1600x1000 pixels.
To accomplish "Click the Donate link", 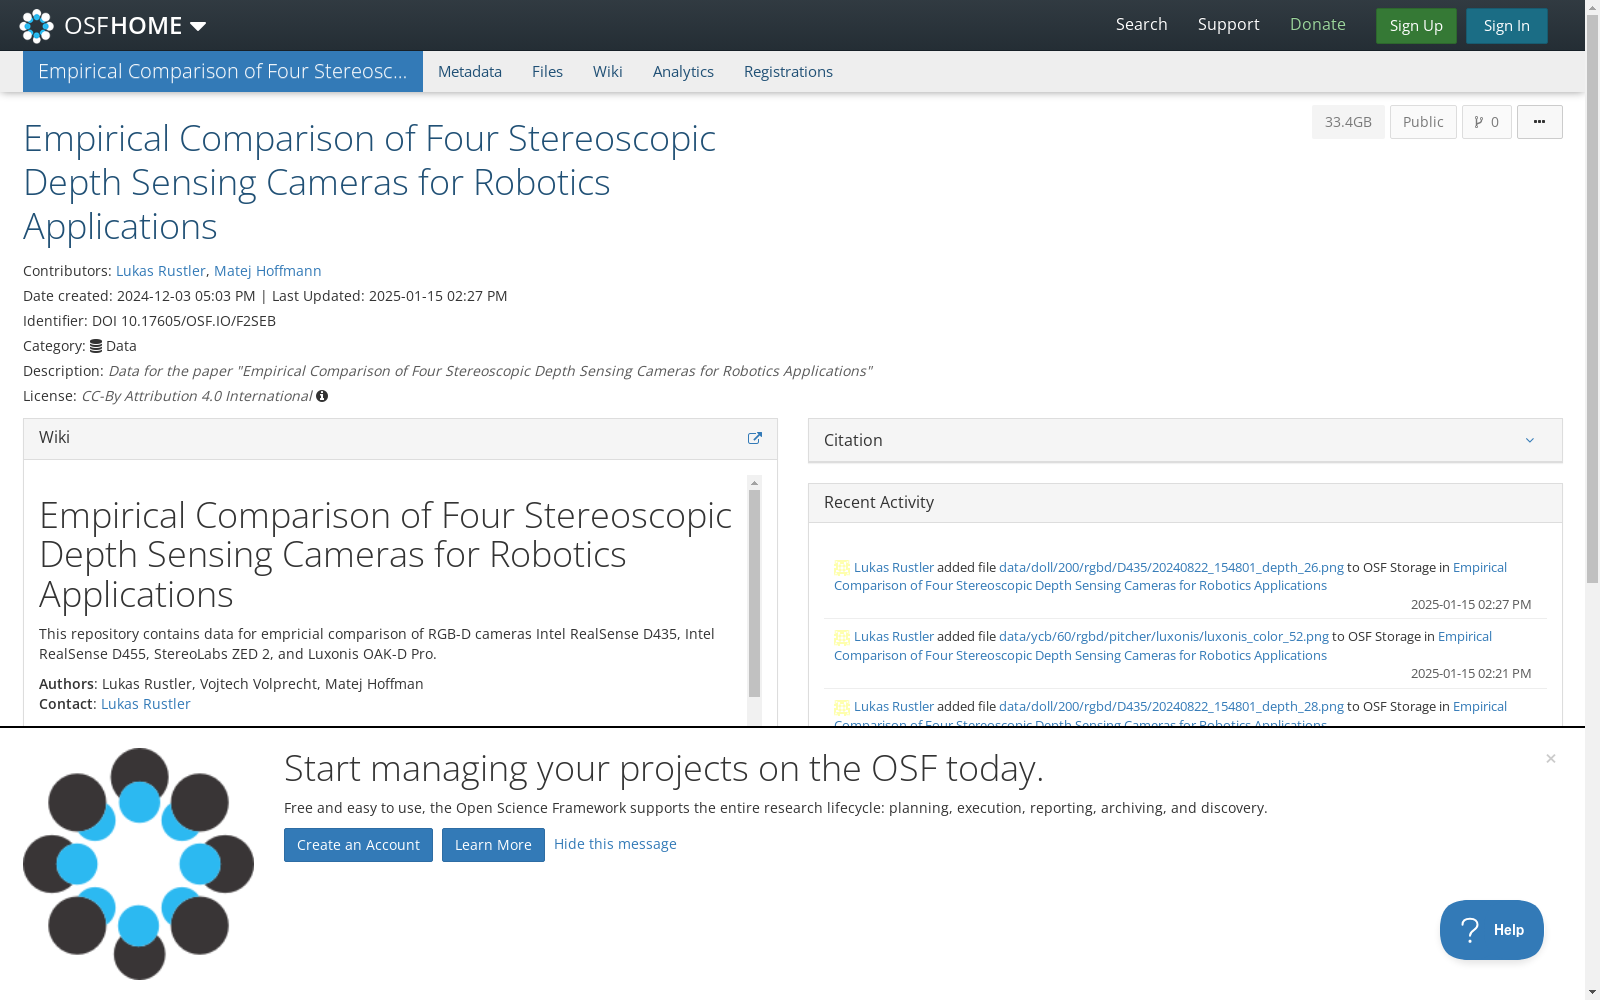I will coord(1317,24).
